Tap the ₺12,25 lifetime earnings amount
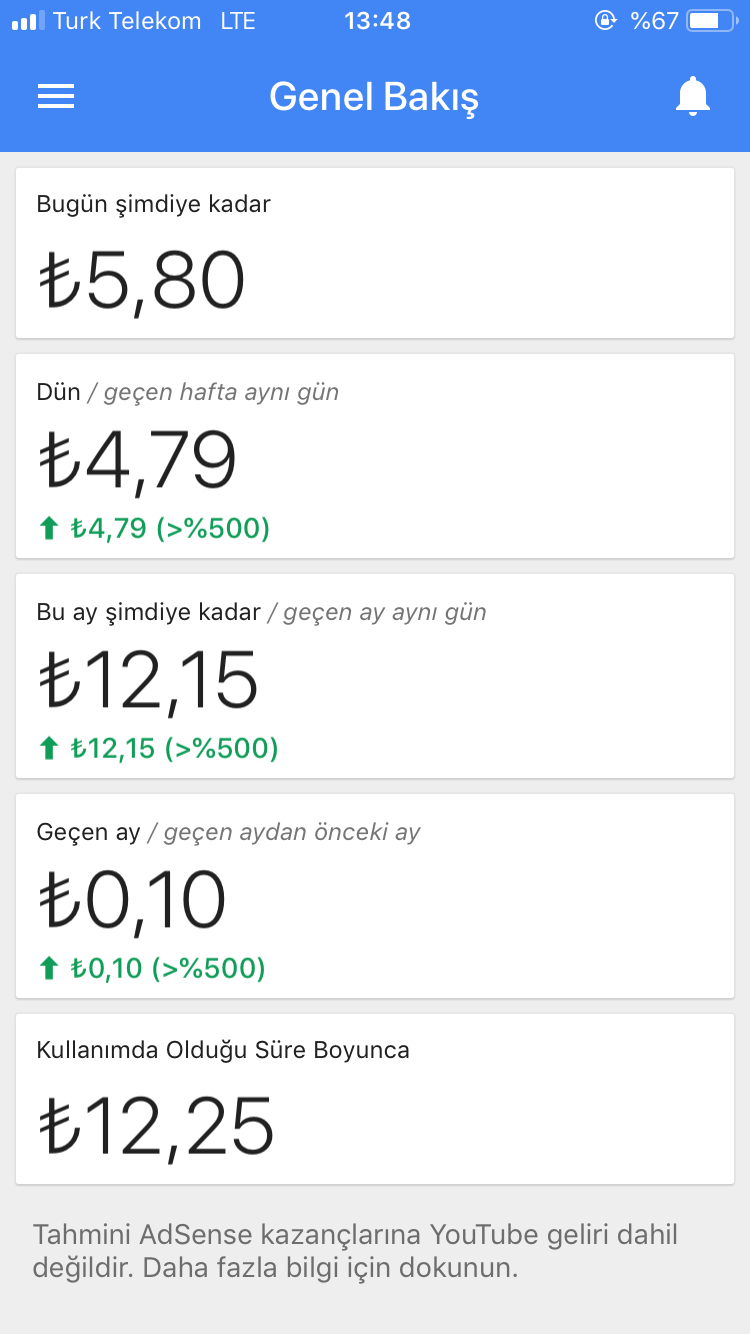Screen dimensions: 750x1334 tap(156, 1126)
